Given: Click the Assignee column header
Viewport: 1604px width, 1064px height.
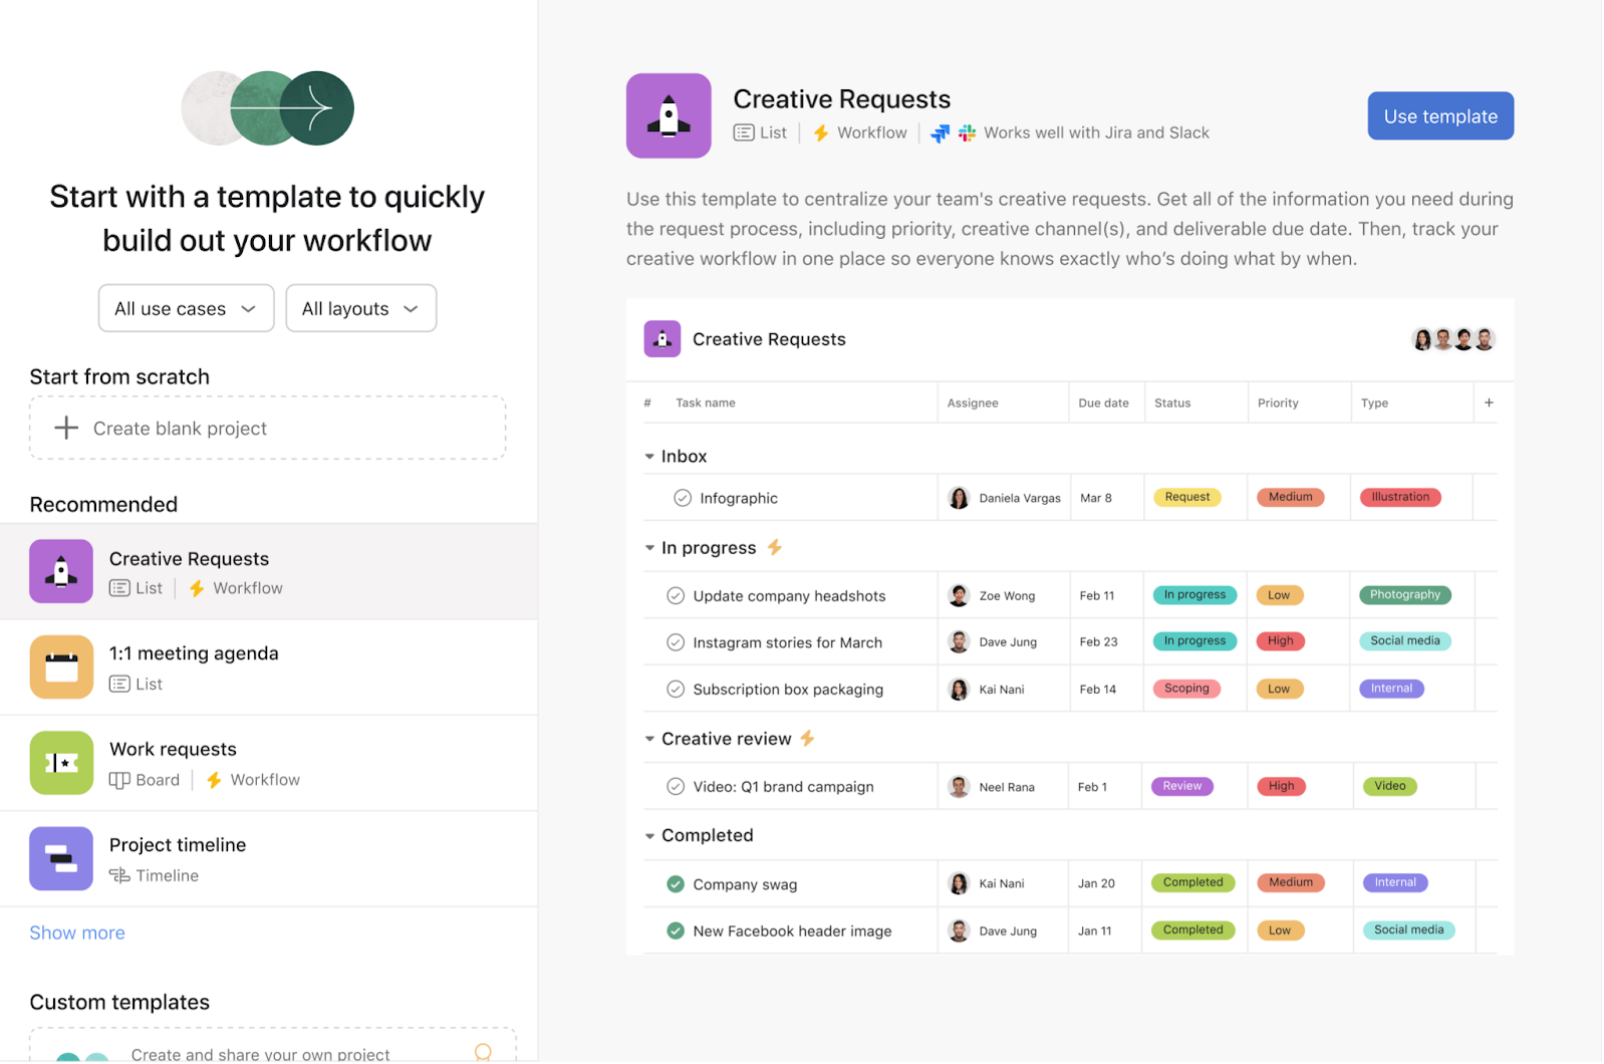Looking at the screenshot, I should (974, 403).
